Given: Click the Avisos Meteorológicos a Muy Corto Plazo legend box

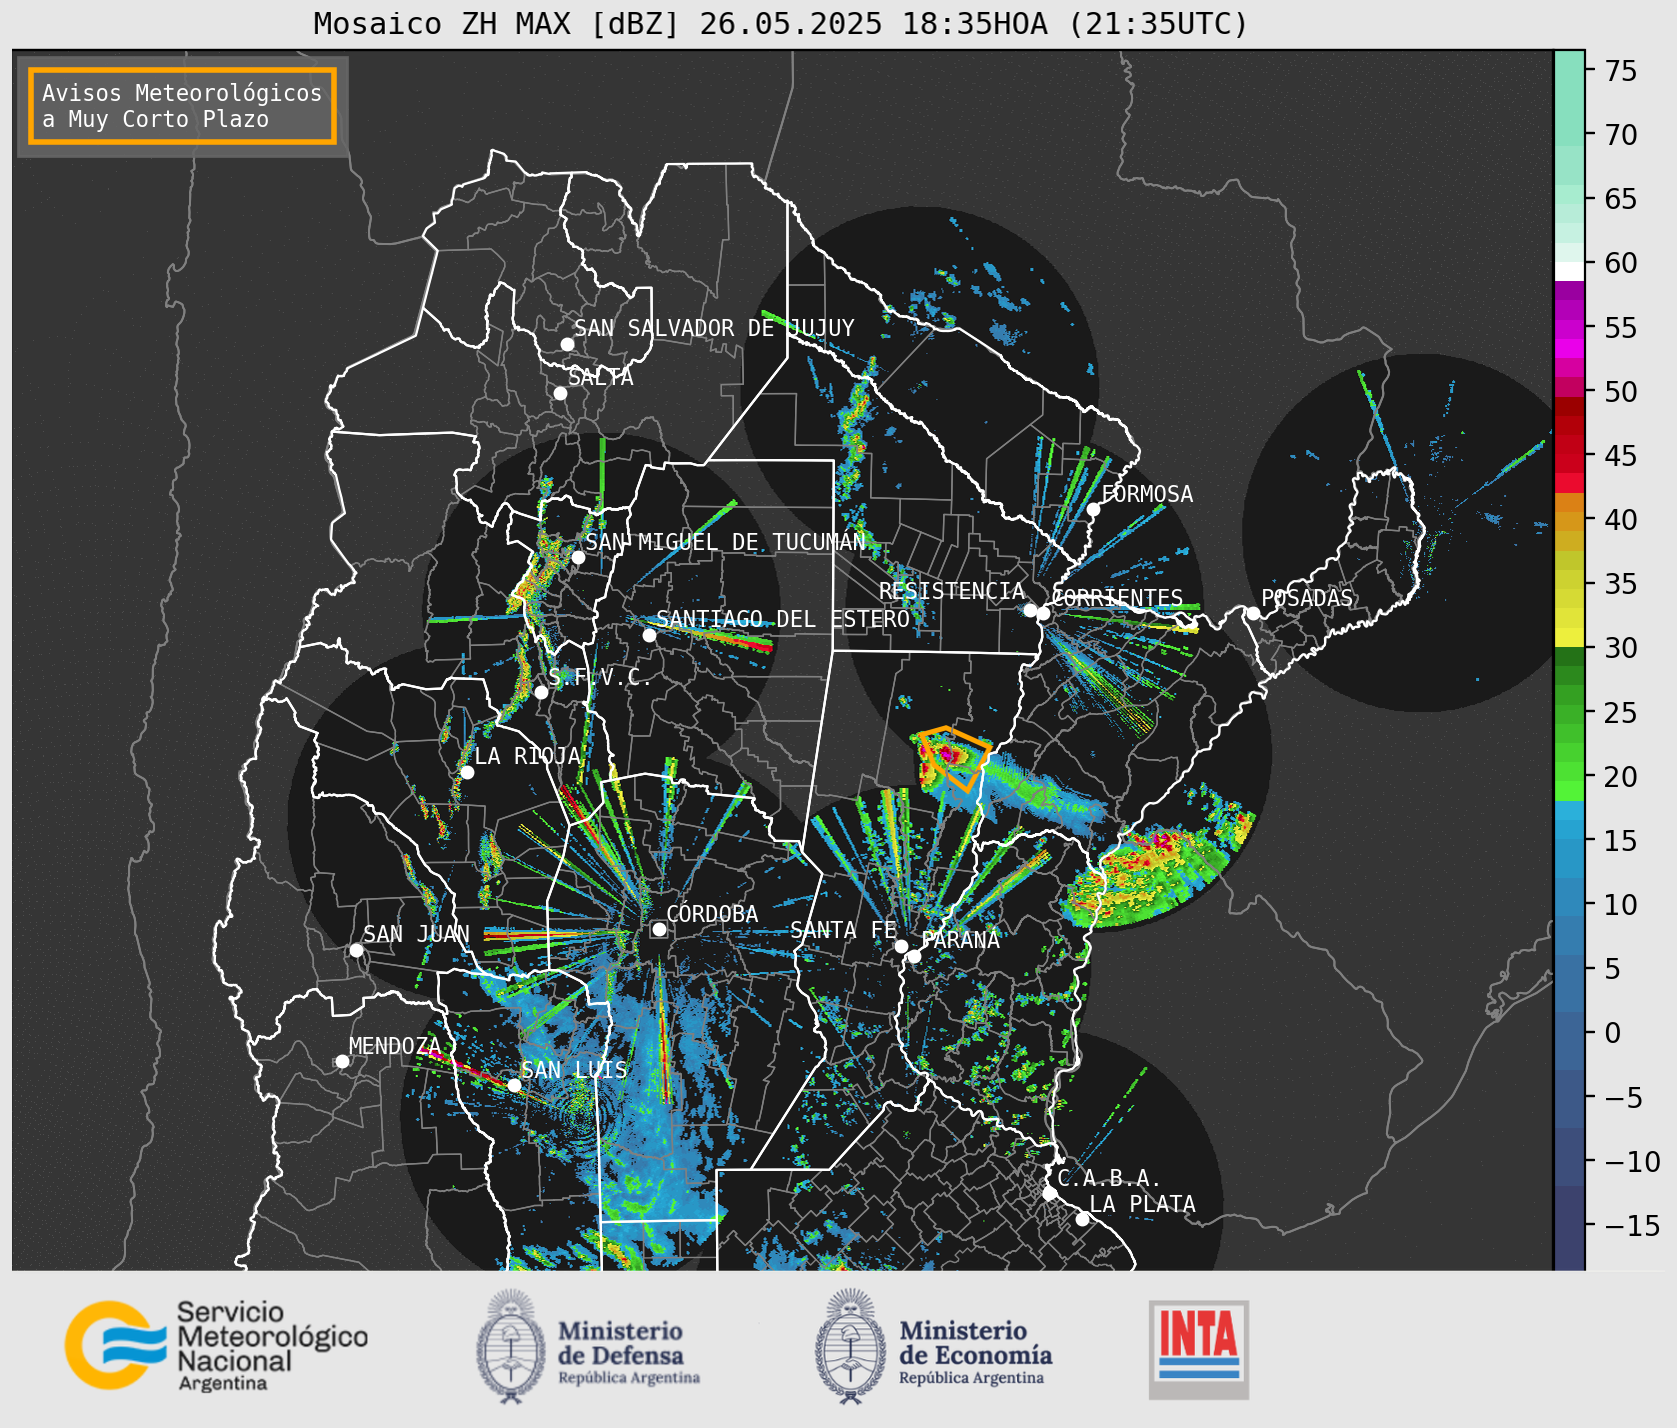Looking at the screenshot, I should [182, 106].
